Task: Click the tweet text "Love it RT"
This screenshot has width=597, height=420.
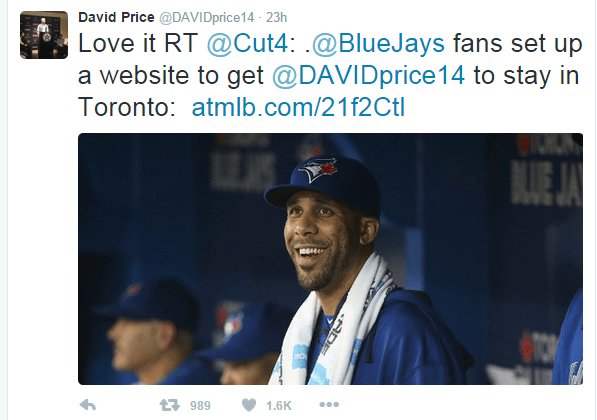Action: [138, 43]
